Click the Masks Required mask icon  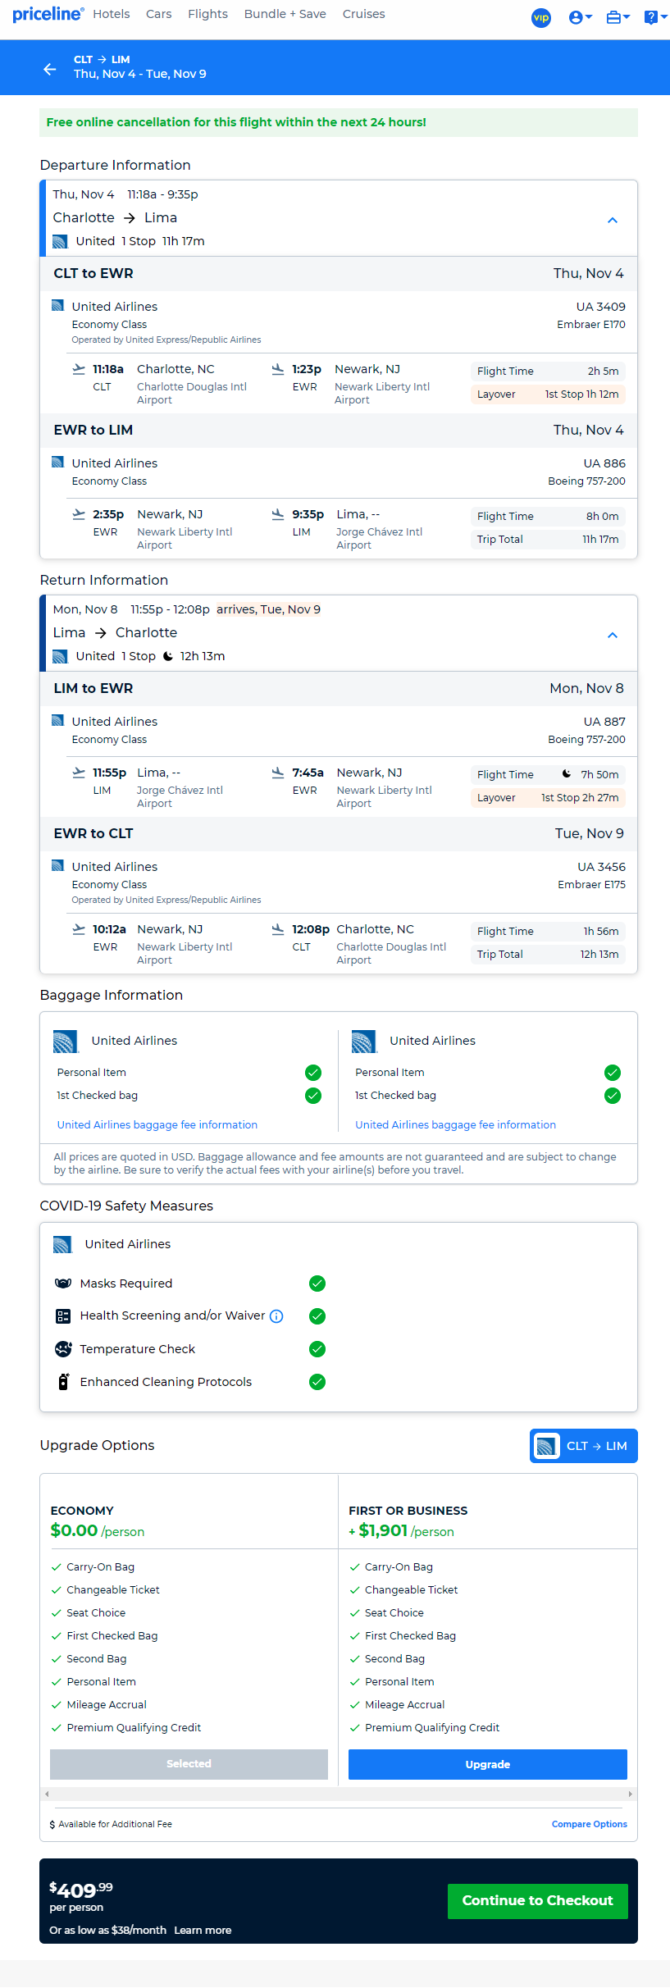pos(63,1283)
